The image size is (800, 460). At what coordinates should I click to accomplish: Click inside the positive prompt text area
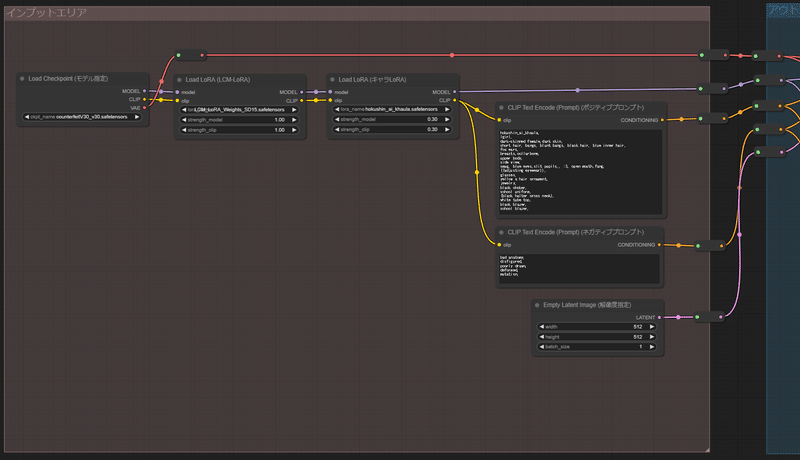(580, 172)
